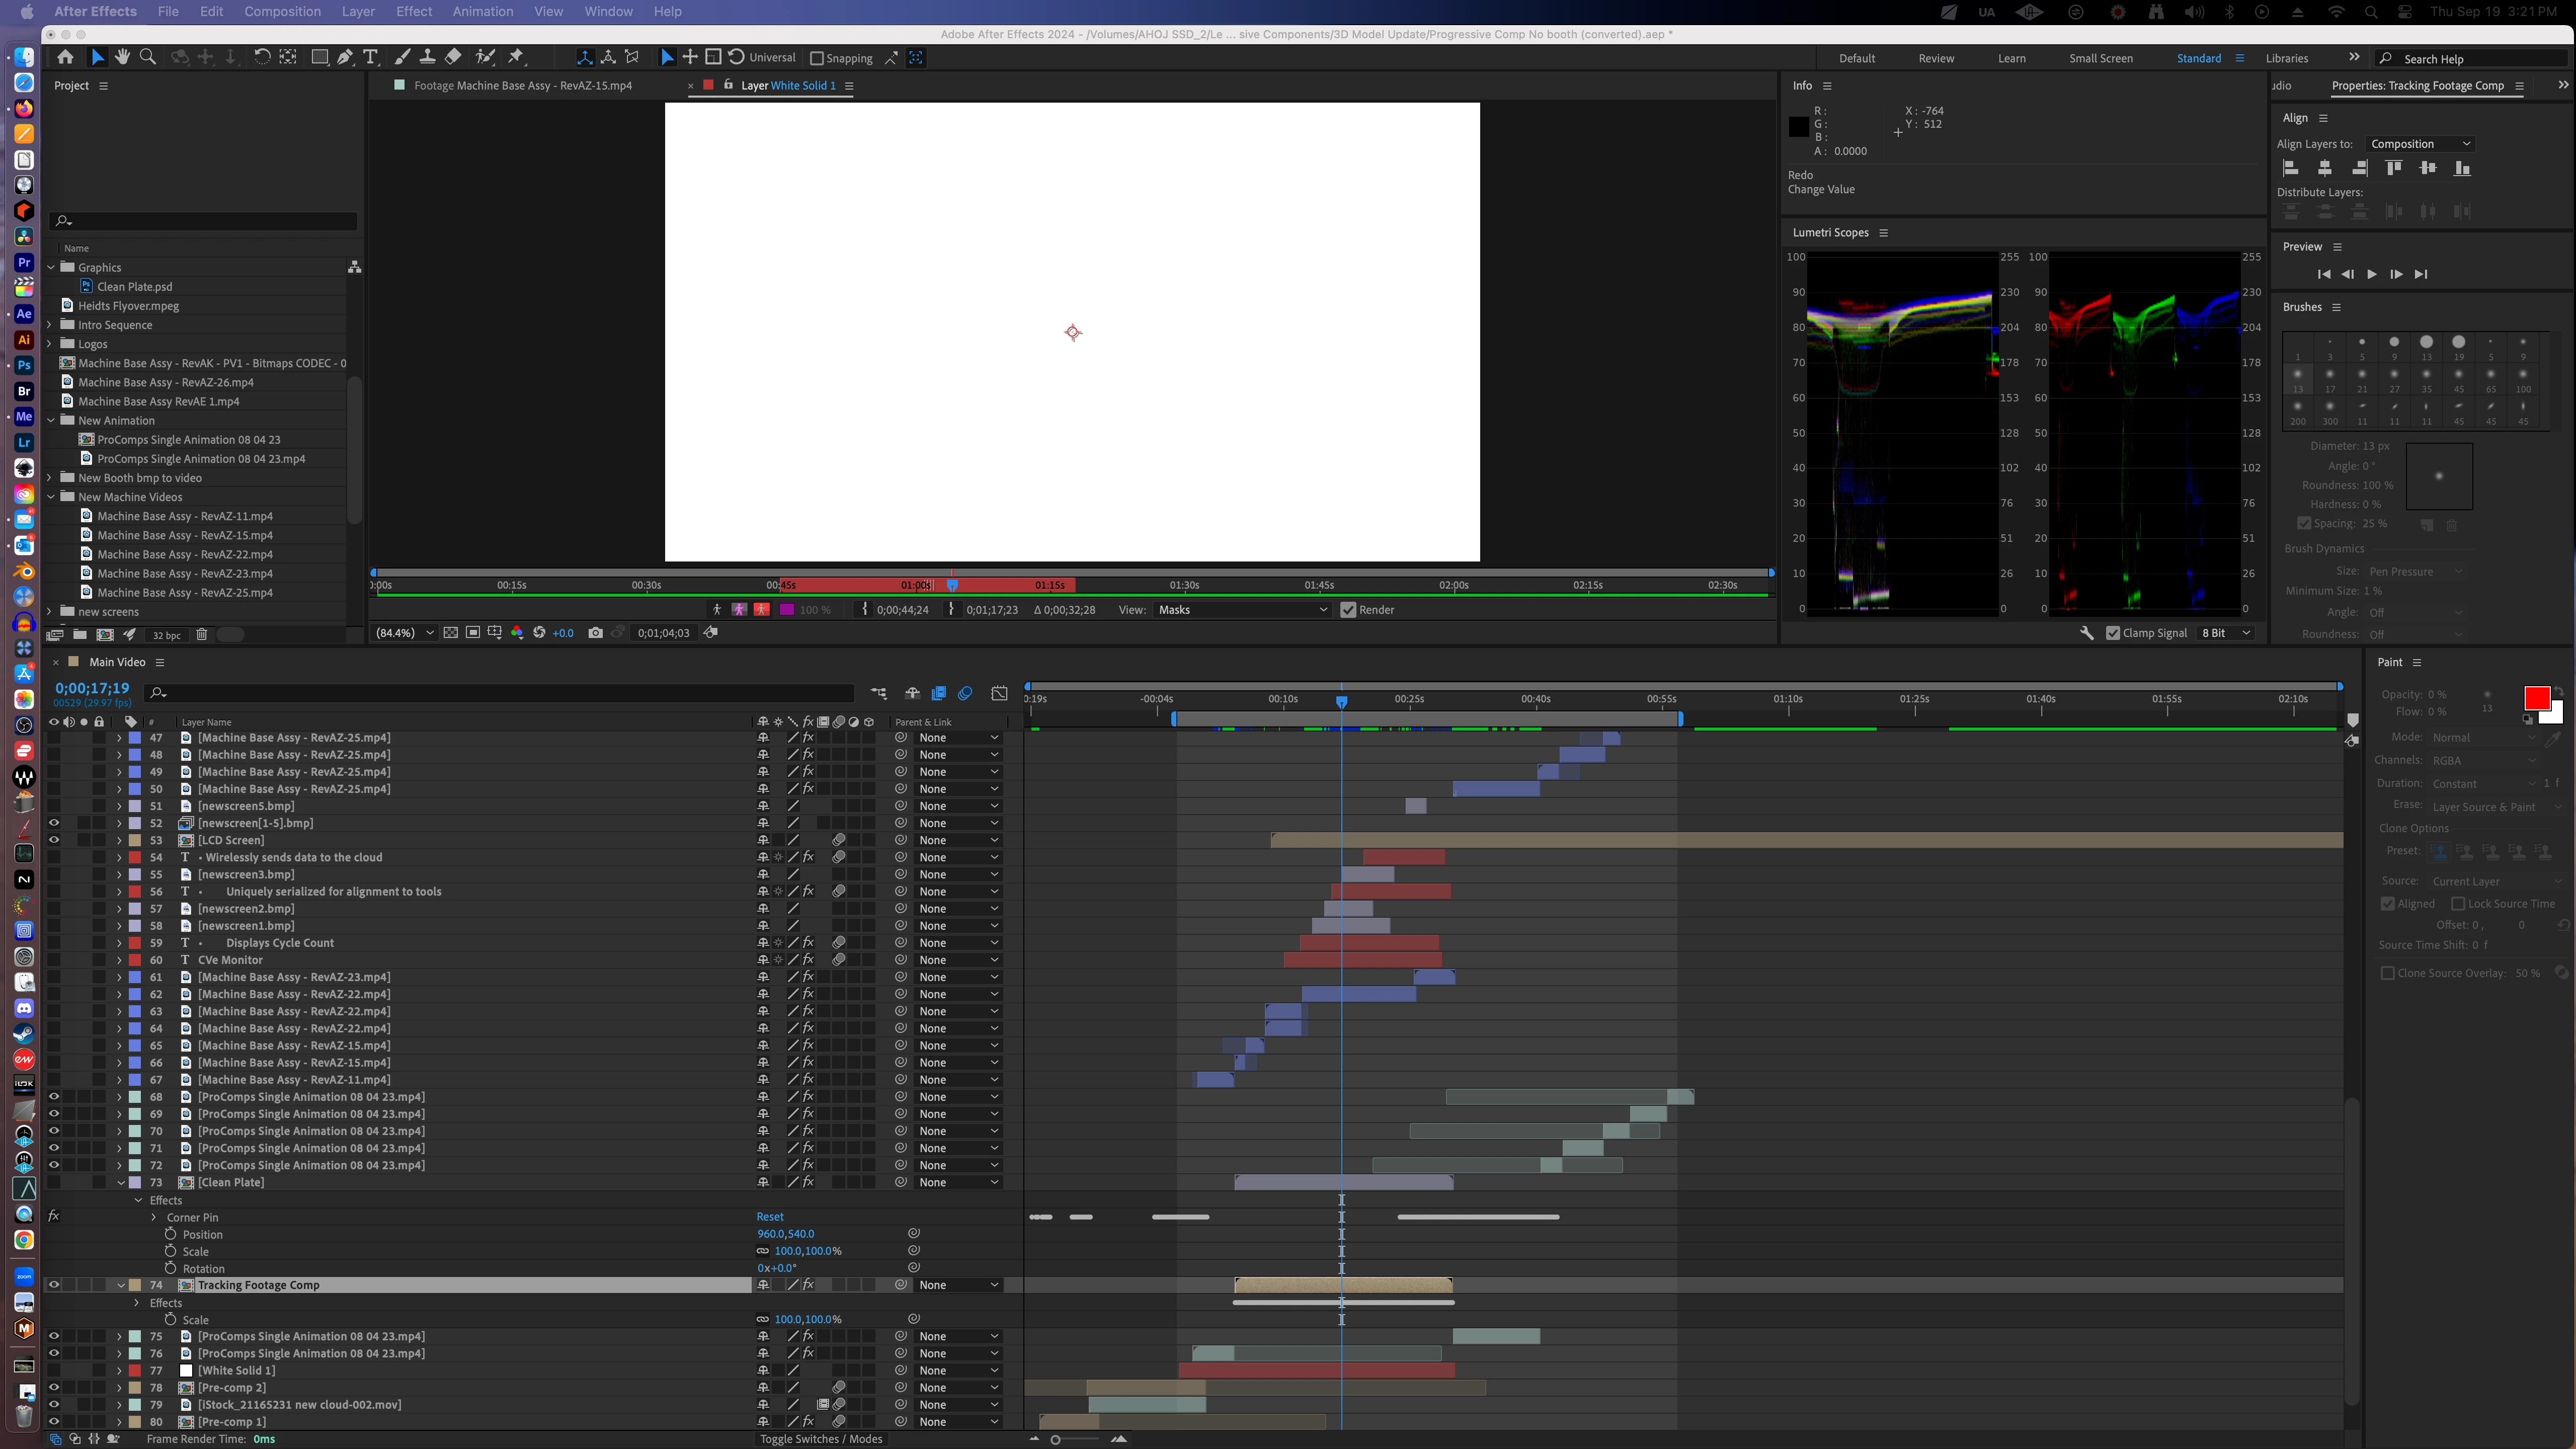Enable the Snapping checkbox
This screenshot has width=2576, height=1449.
coord(817,58)
